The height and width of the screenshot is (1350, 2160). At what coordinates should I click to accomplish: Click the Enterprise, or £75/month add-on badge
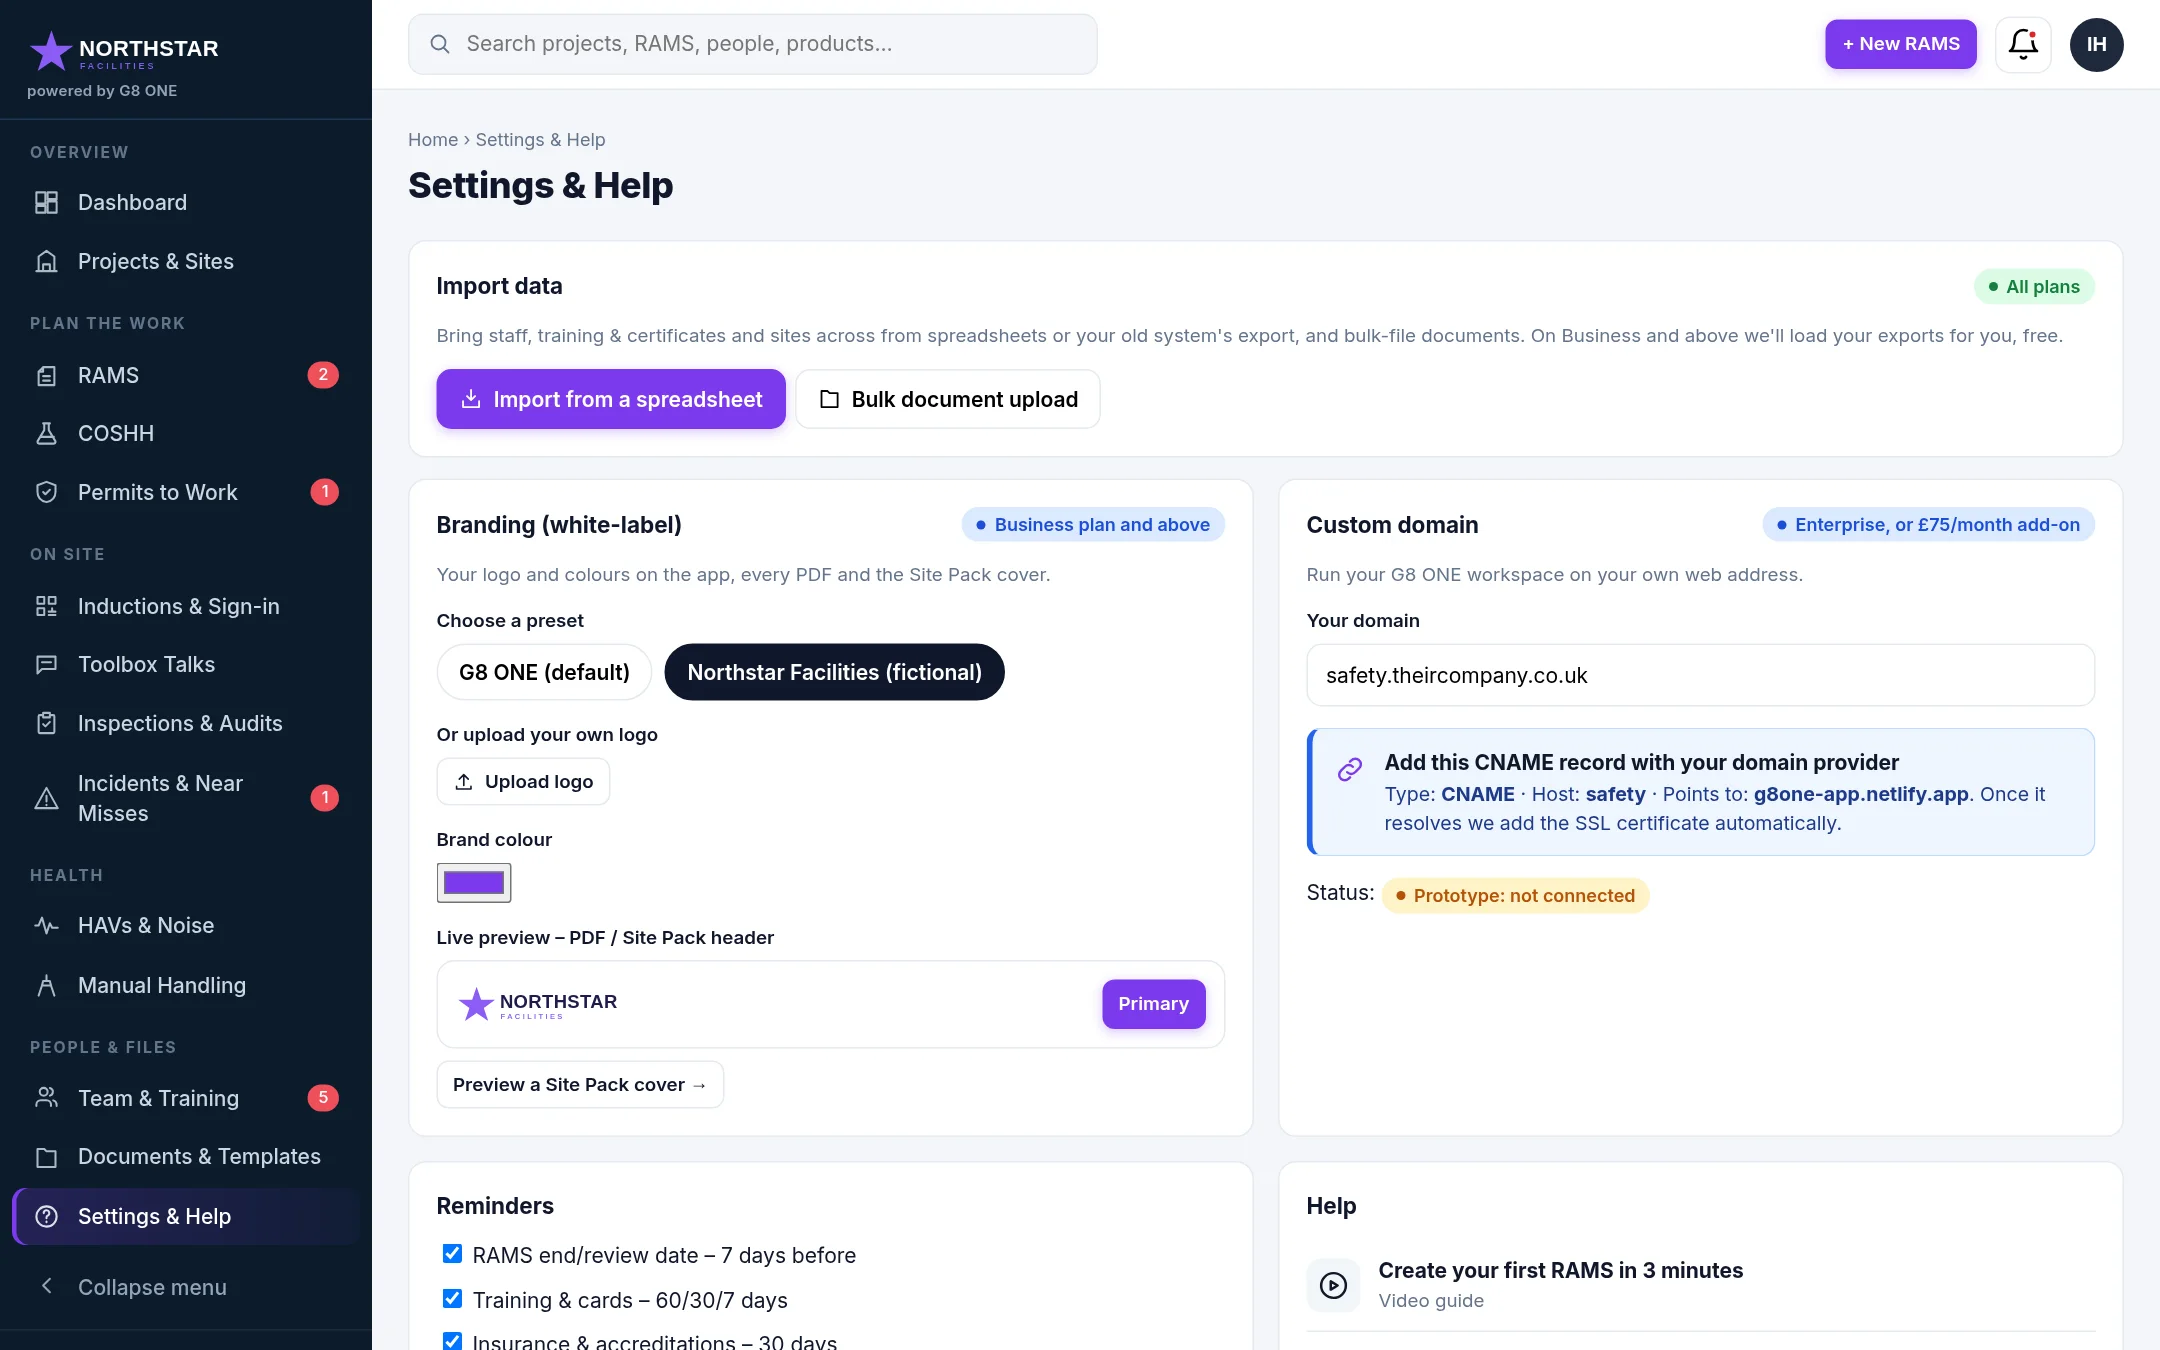[x=1928, y=525]
